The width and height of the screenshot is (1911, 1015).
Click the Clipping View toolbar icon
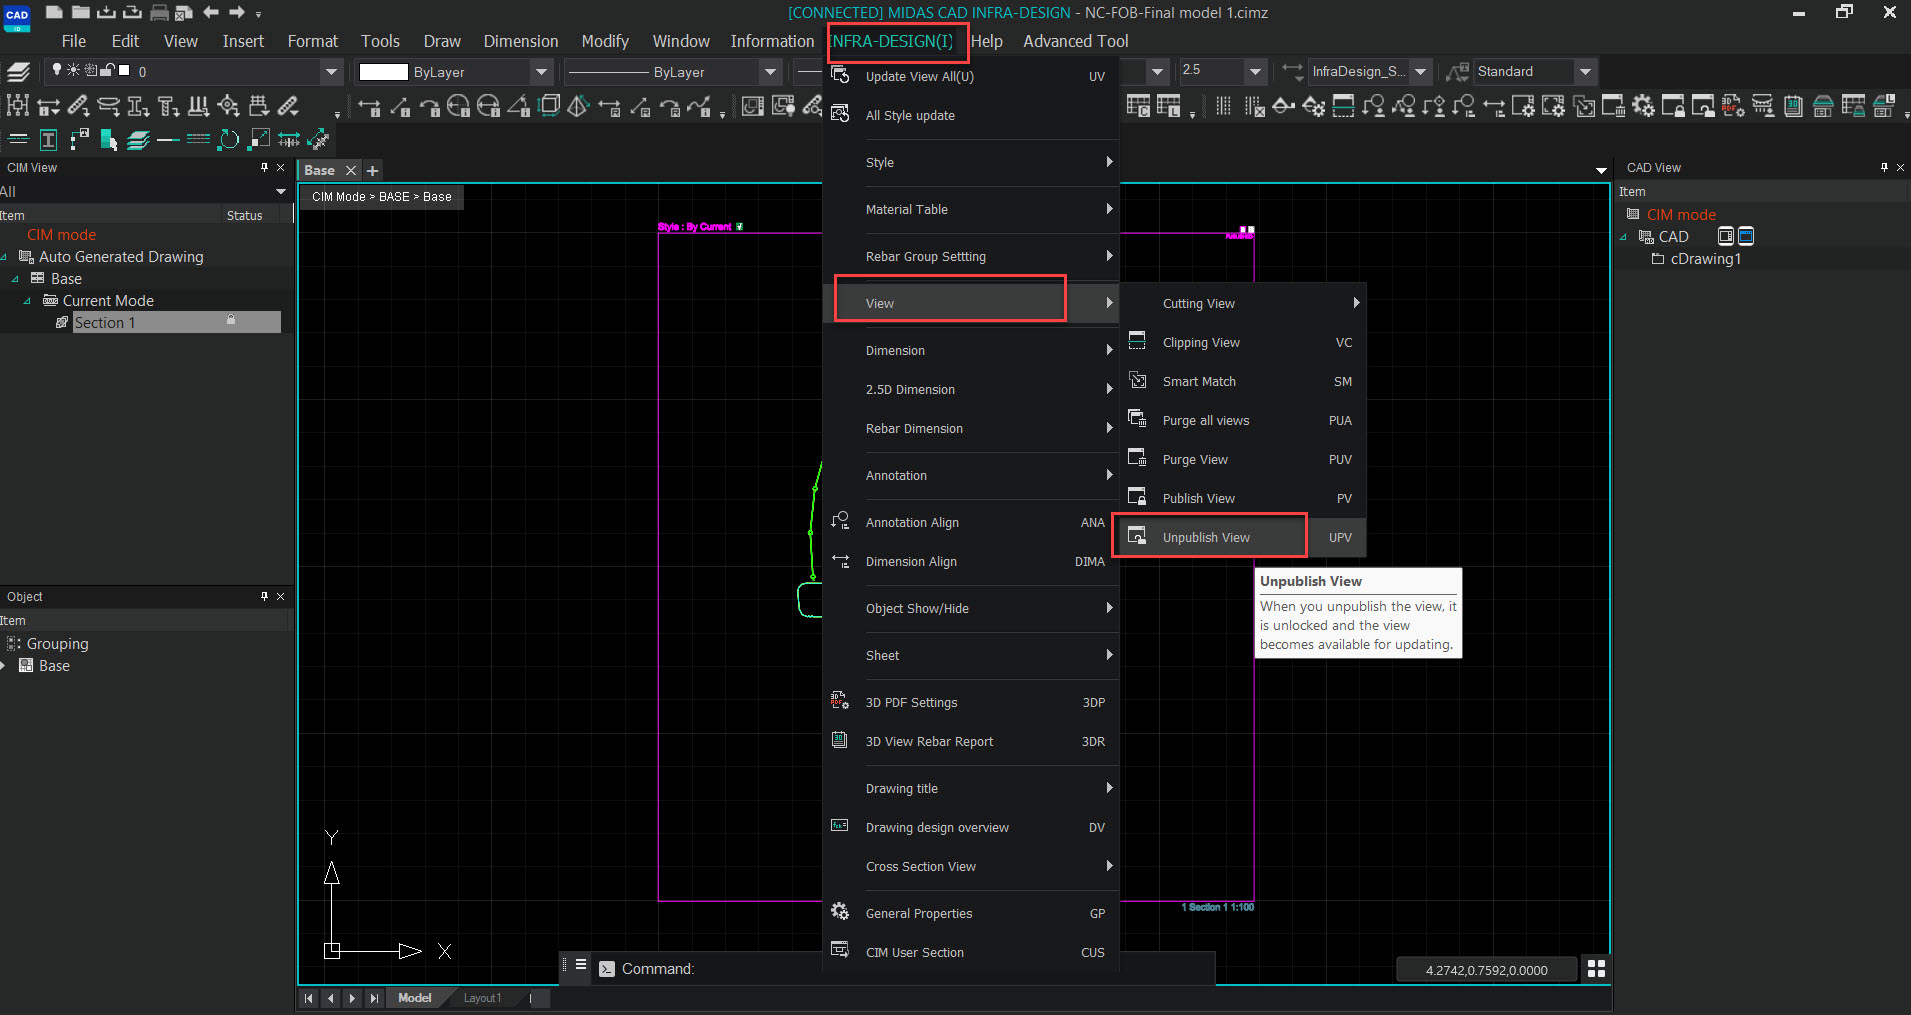[1343, 106]
